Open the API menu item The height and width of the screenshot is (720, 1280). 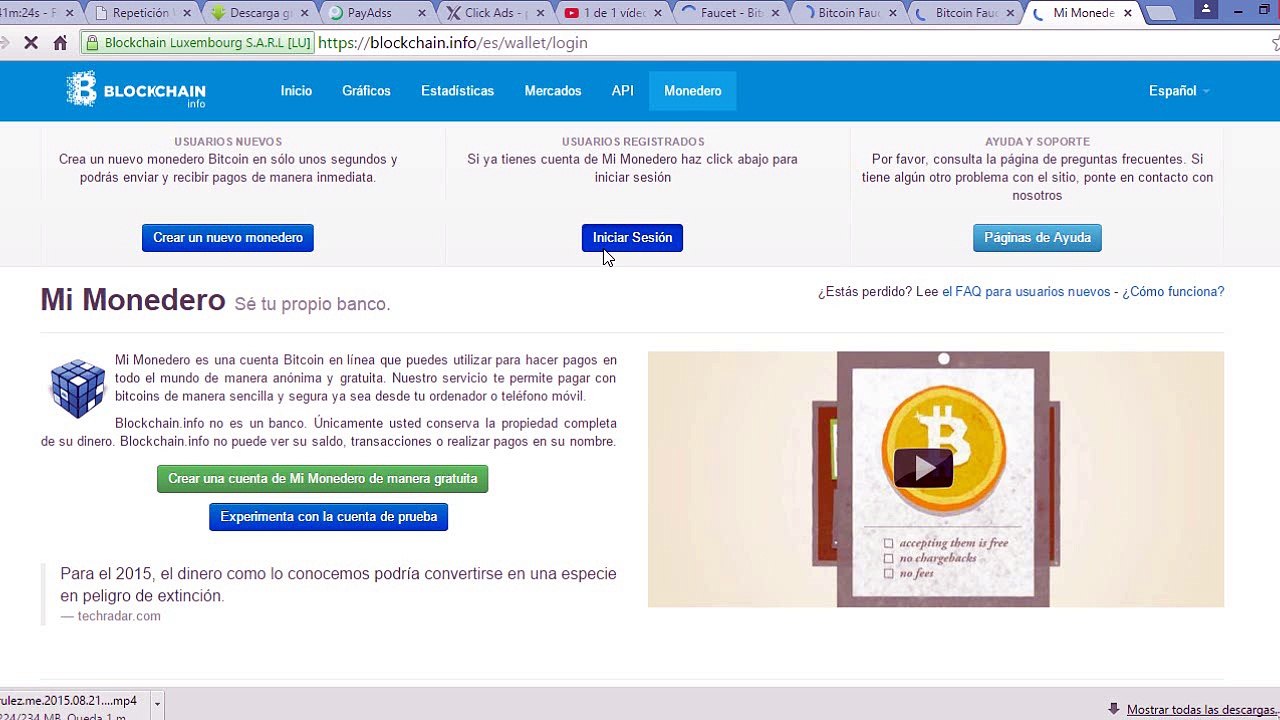622,91
